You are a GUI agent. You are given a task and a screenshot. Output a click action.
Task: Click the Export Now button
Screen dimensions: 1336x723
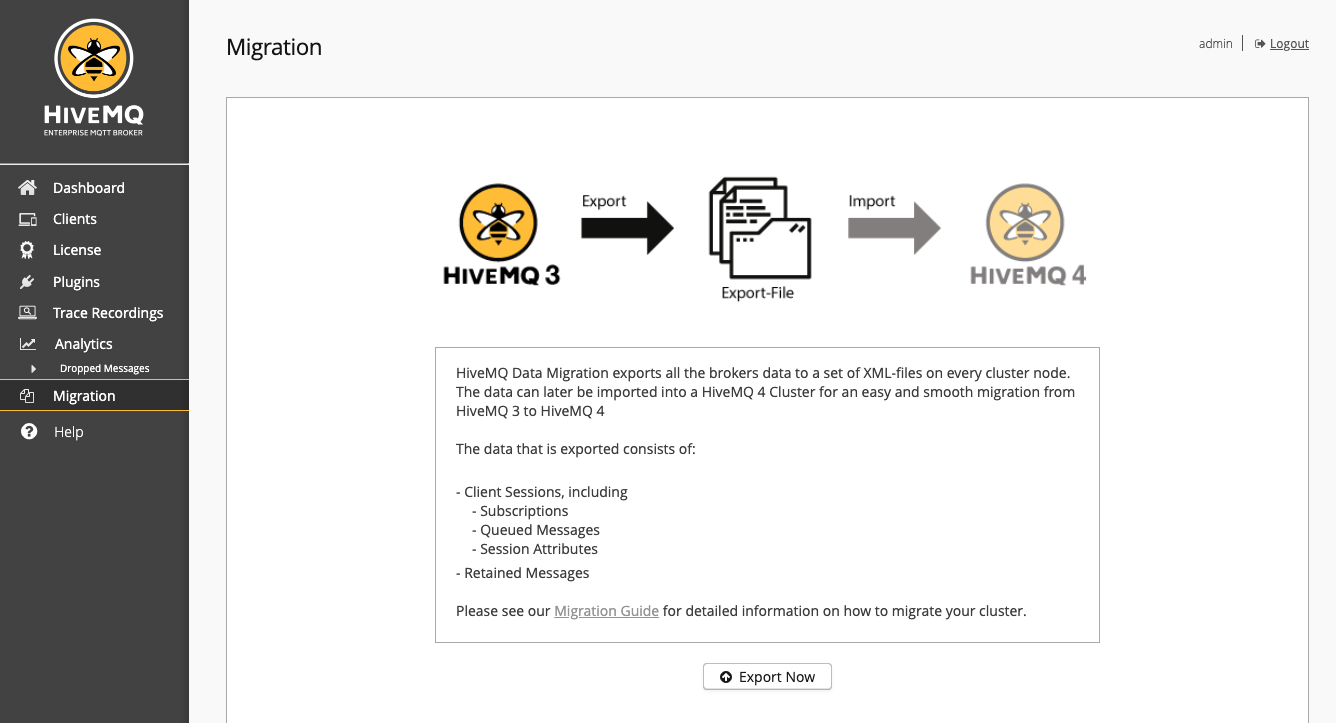click(x=767, y=677)
